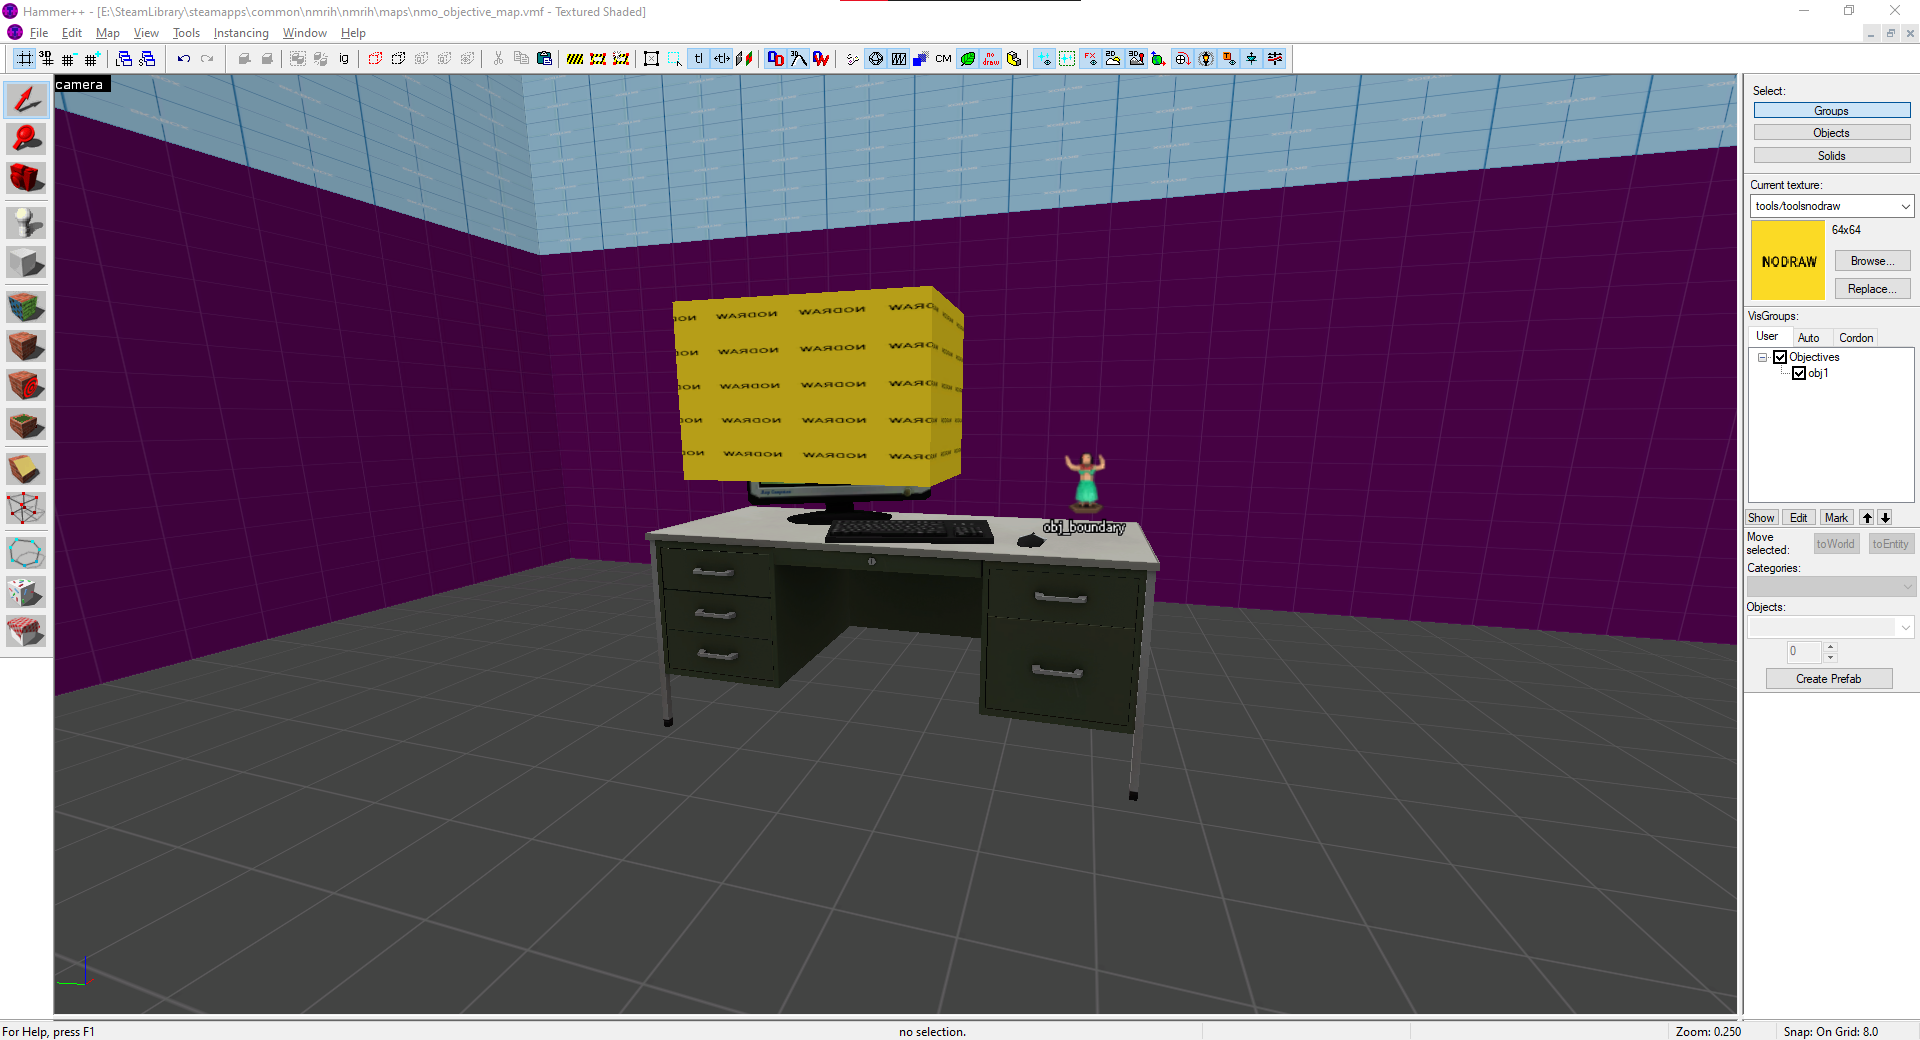The image size is (1920, 1040).
Task: Set selection mode to Solids
Action: pyautogui.click(x=1831, y=156)
